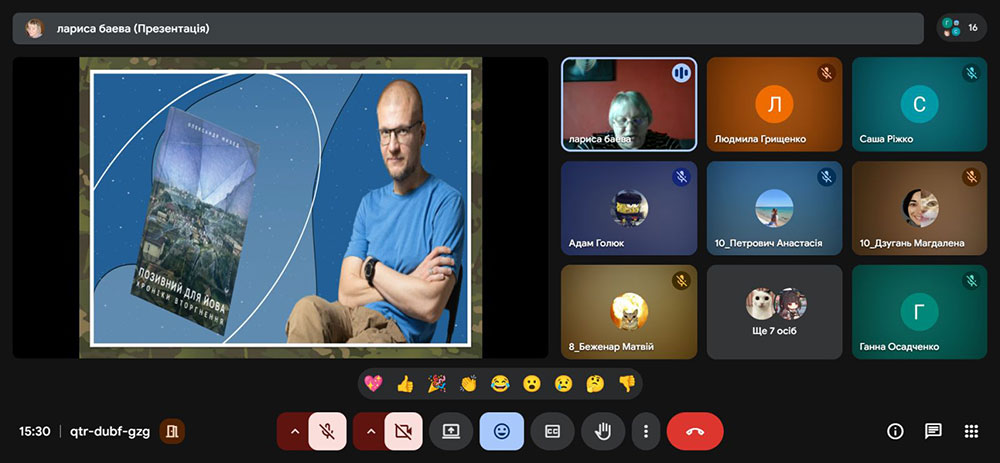The height and width of the screenshot is (463, 1000).
Task: Expand video settings arrow beside camera
Action: 370,431
